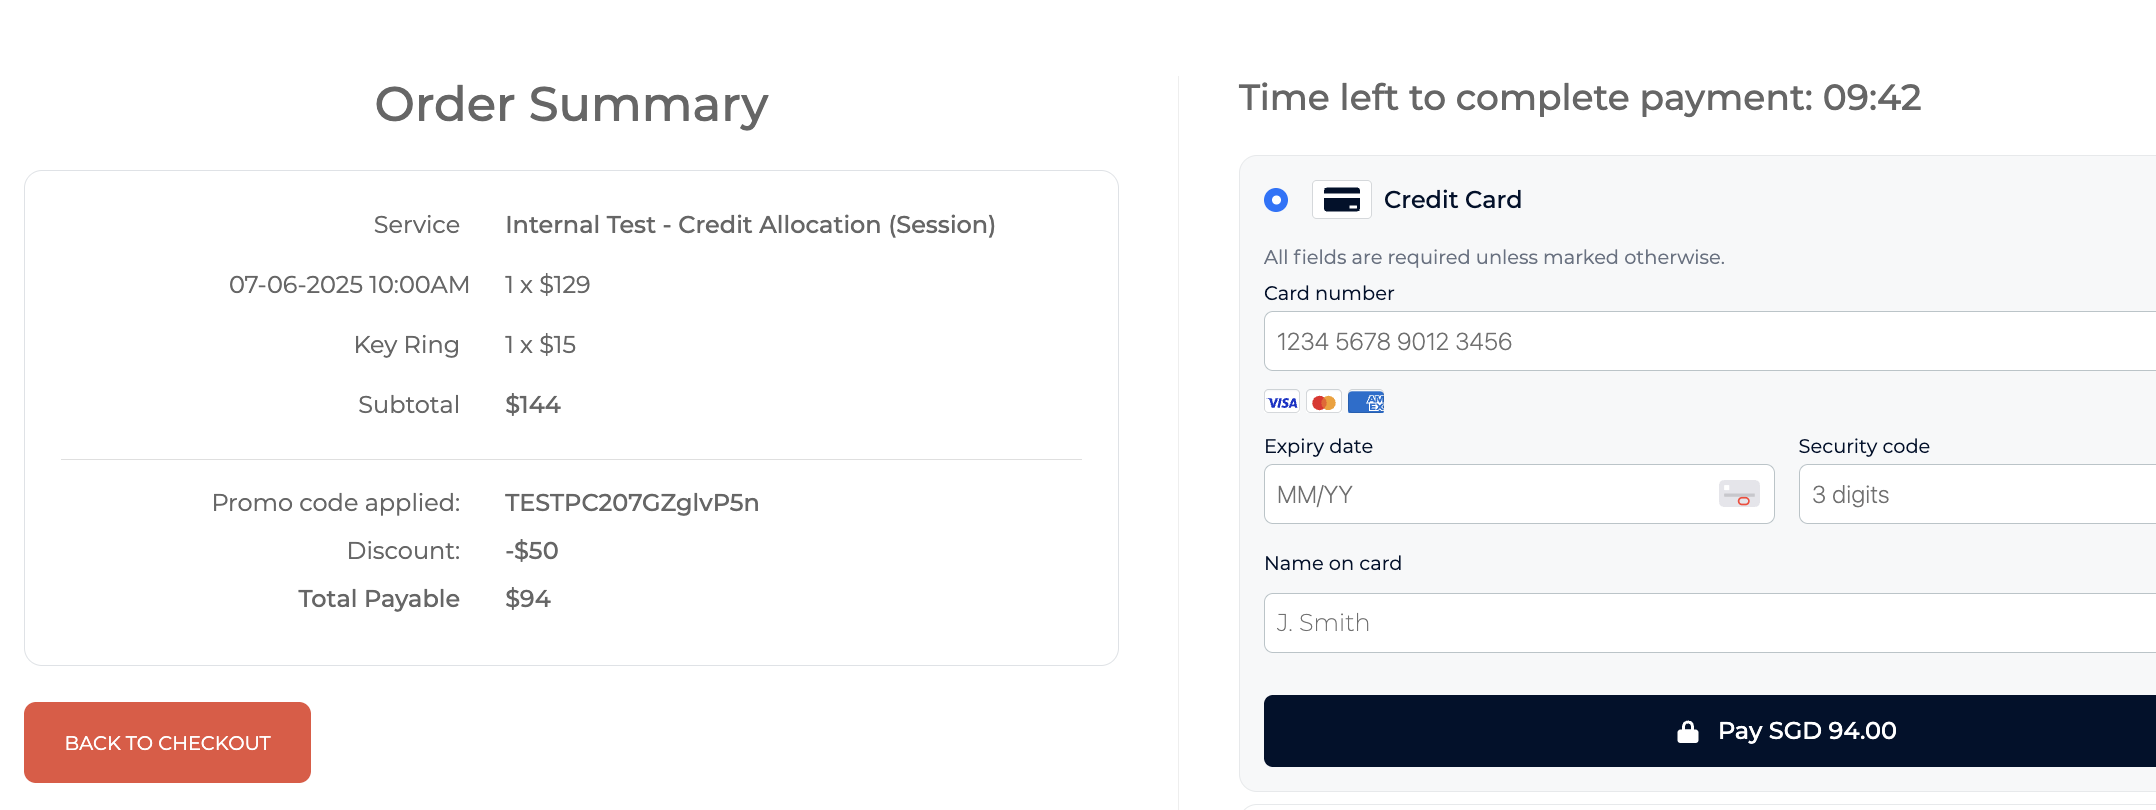Select the Credit Card radio button
2156x810 pixels.
(1276, 200)
